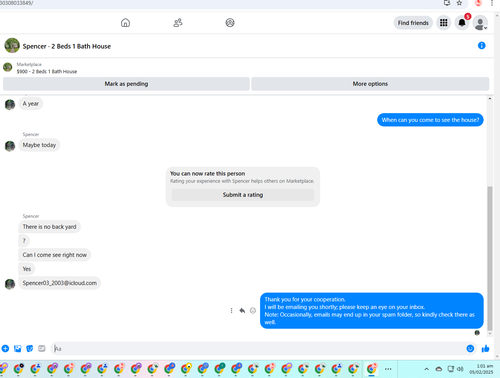Open the browser three-dot menu
The width and height of the screenshot is (500, 378).
(492, 3)
